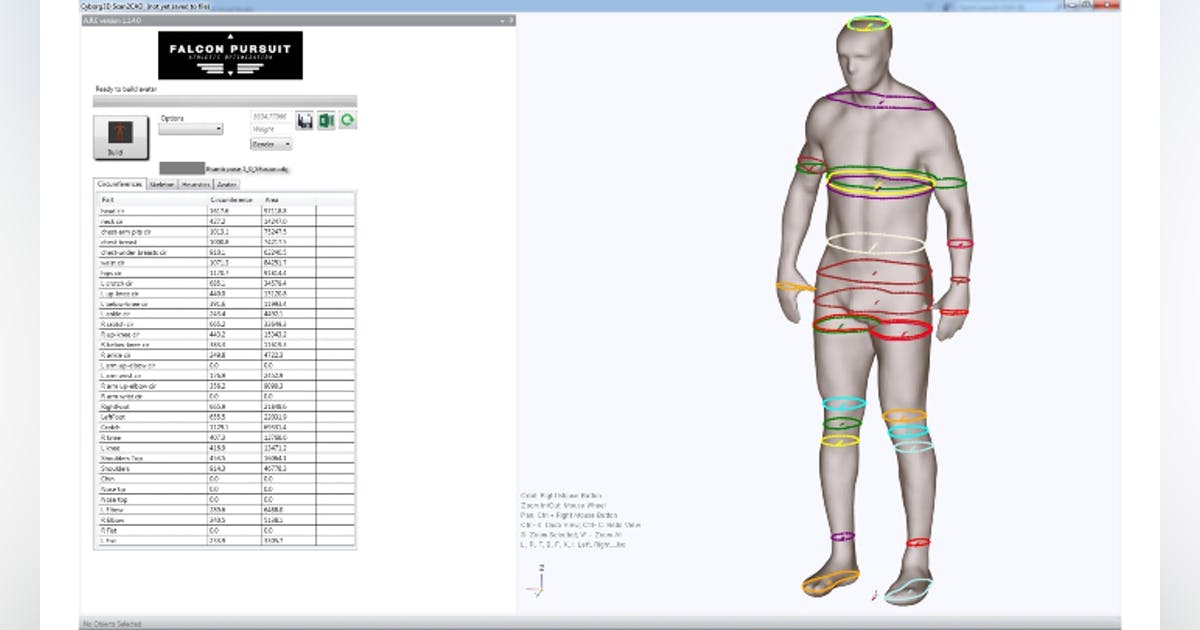Select the 'L crotch cir' row
1200x630 pixels.
point(225,283)
